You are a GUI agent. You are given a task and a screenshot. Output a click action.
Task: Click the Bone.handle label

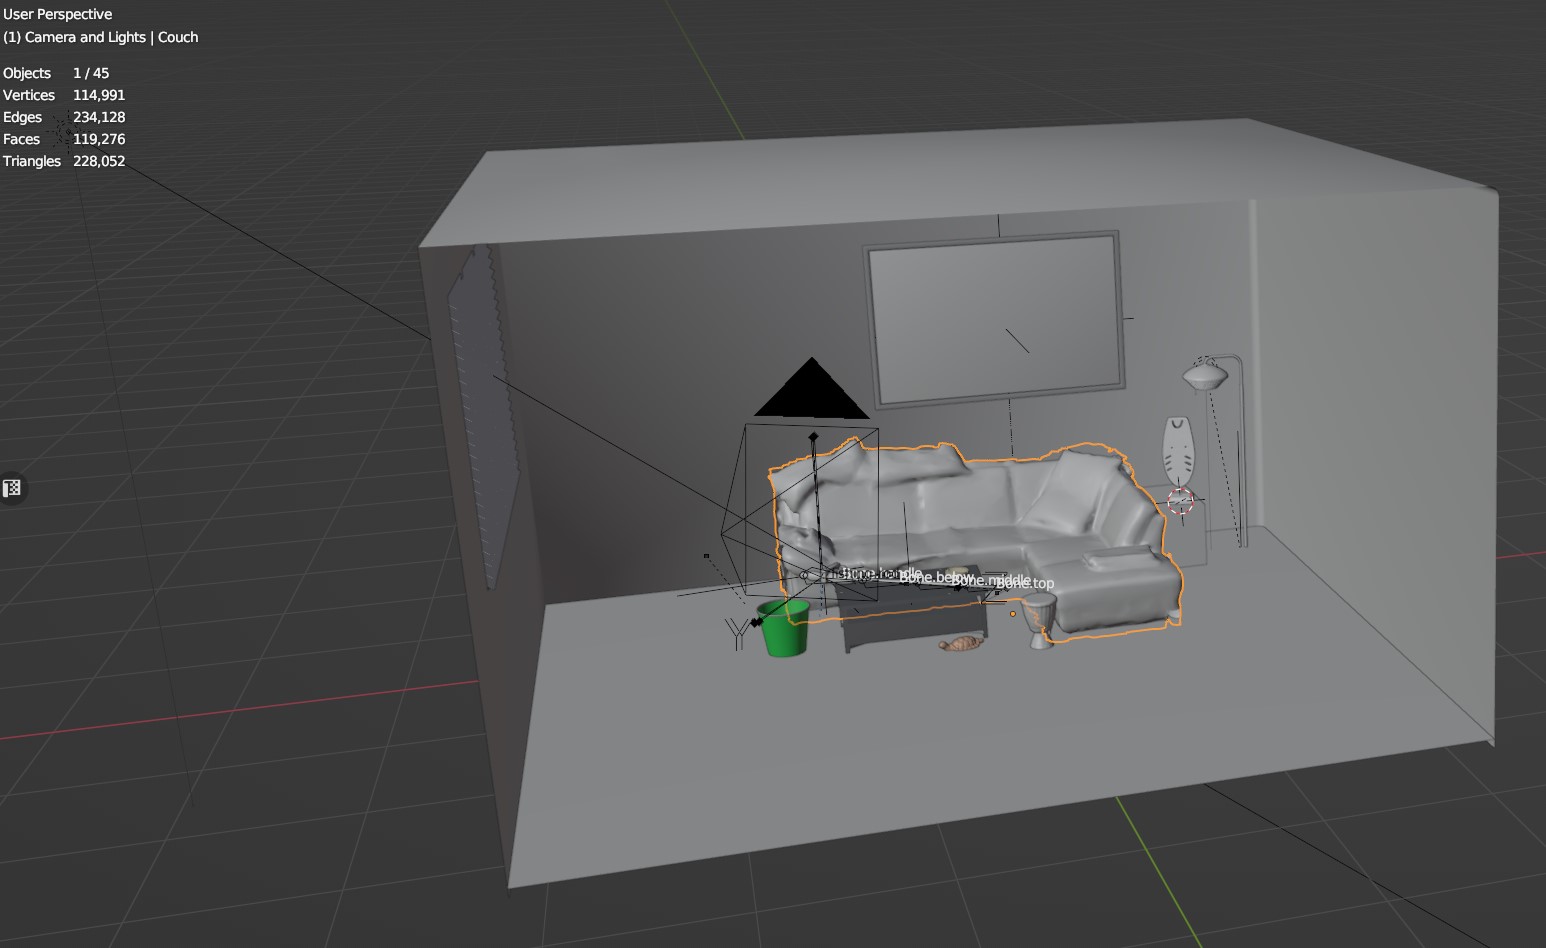coord(880,573)
